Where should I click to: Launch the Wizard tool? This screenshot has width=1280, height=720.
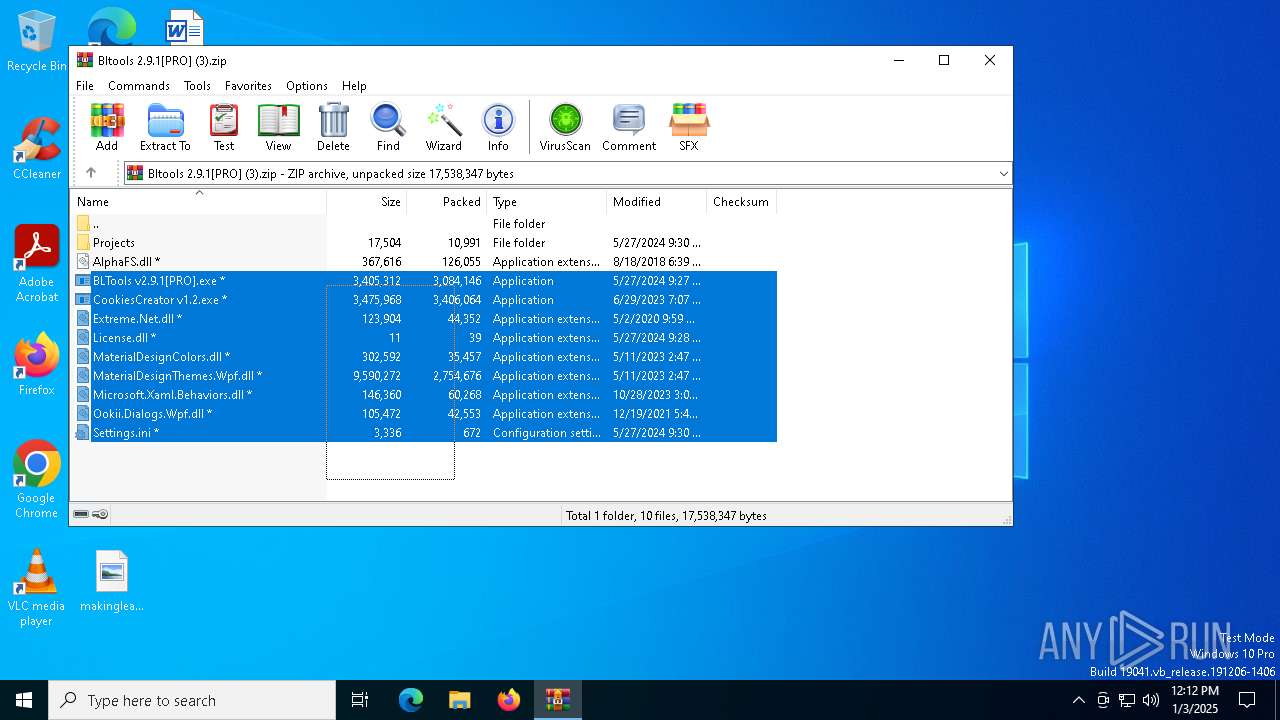tap(443, 127)
